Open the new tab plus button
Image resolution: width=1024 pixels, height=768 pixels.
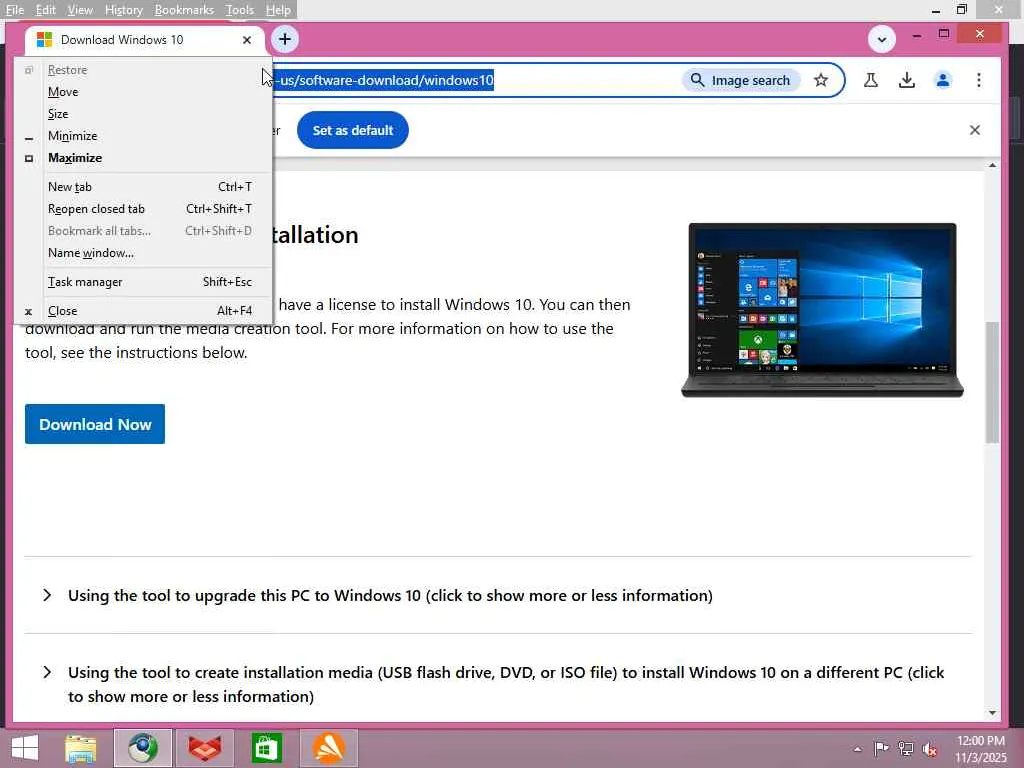coord(285,39)
